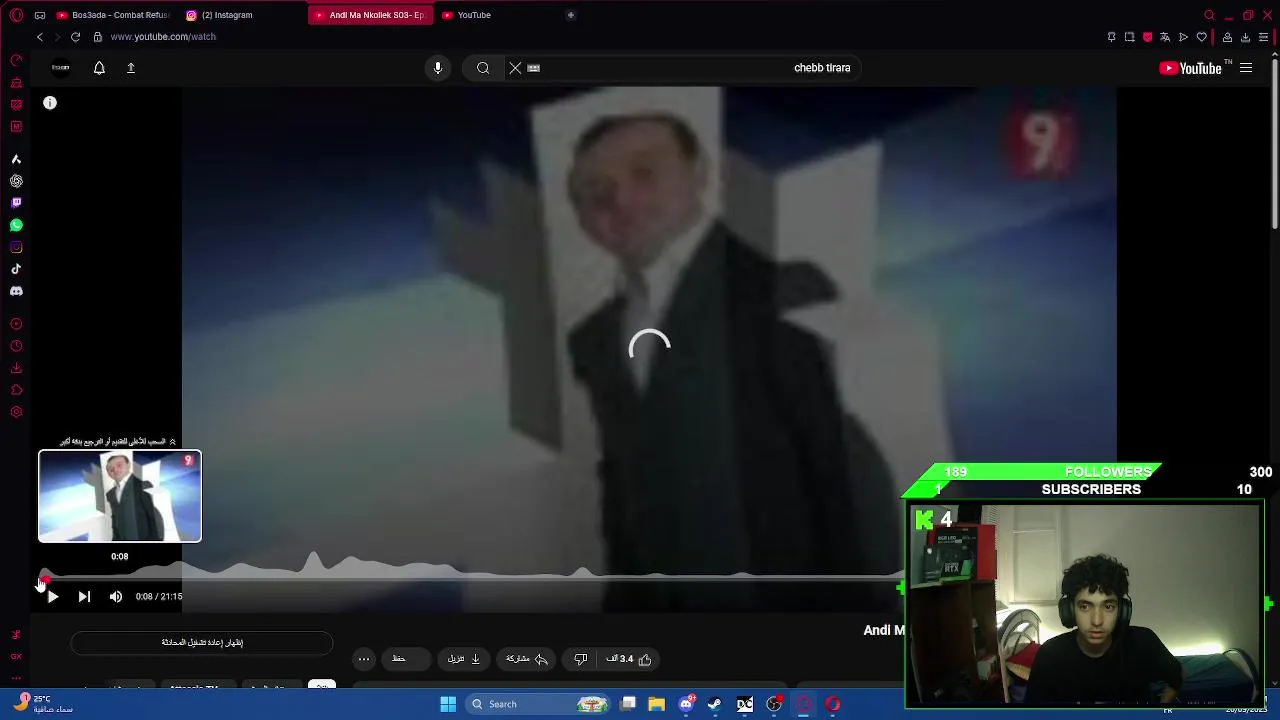Play the video

[x=53, y=597]
